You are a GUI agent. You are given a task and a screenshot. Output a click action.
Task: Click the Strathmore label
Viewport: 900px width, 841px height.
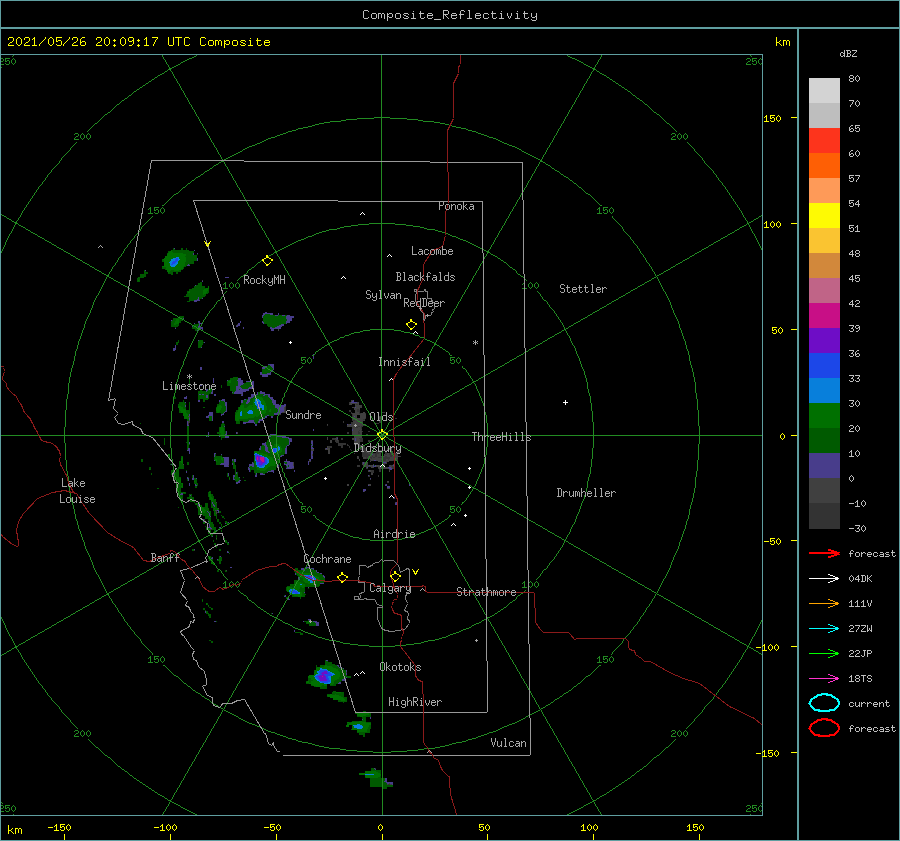(x=486, y=592)
